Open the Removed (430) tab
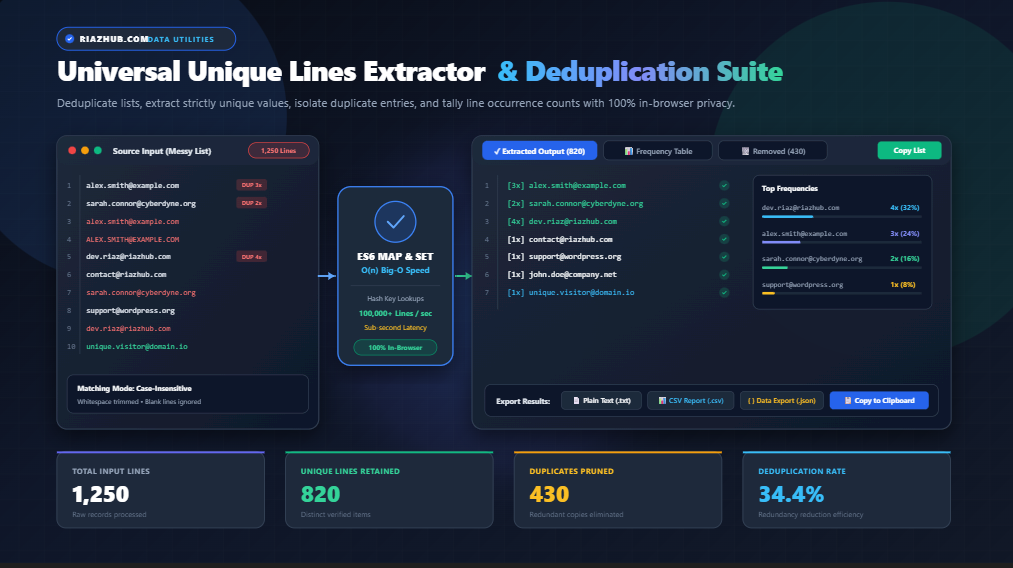 pyautogui.click(x=773, y=151)
